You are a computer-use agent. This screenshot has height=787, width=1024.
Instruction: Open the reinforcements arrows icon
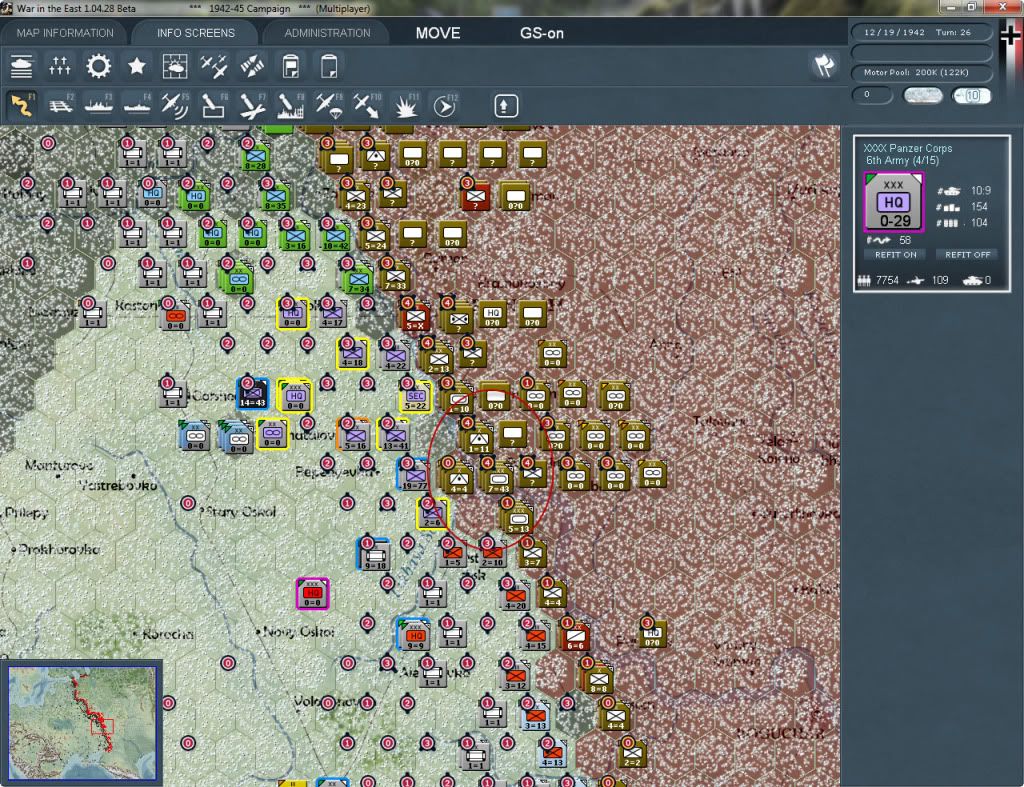click(59, 66)
